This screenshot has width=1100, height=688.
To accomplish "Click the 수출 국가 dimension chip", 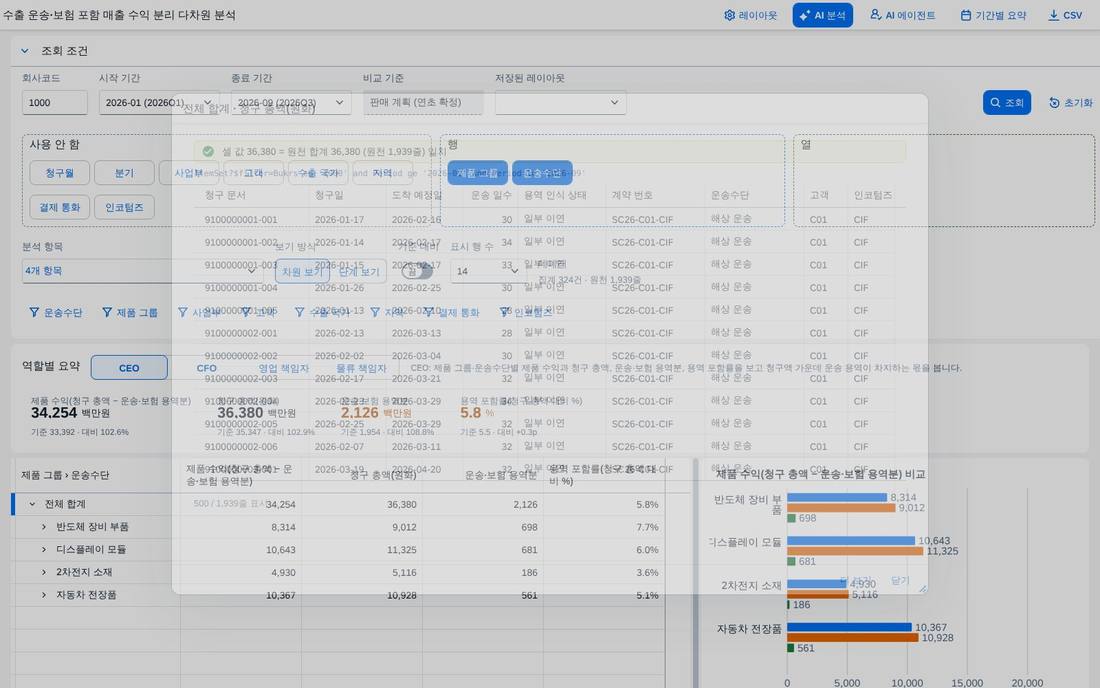I will click(x=318, y=173).
